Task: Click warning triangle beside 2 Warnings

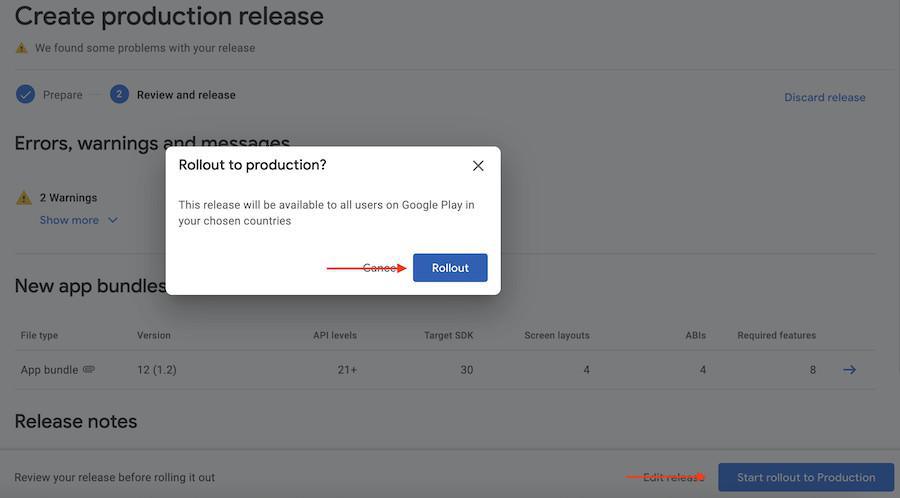Action: (24, 198)
